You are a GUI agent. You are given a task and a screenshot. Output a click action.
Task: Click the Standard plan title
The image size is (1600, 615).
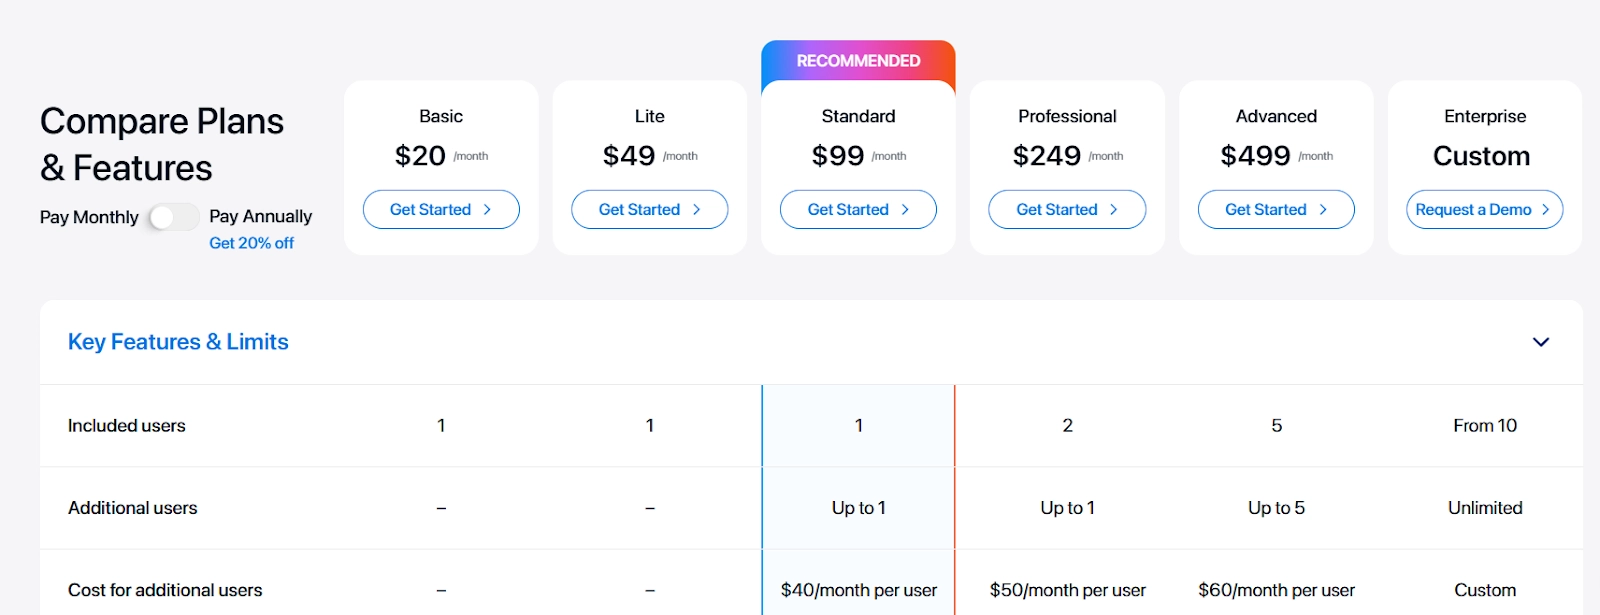coord(858,116)
